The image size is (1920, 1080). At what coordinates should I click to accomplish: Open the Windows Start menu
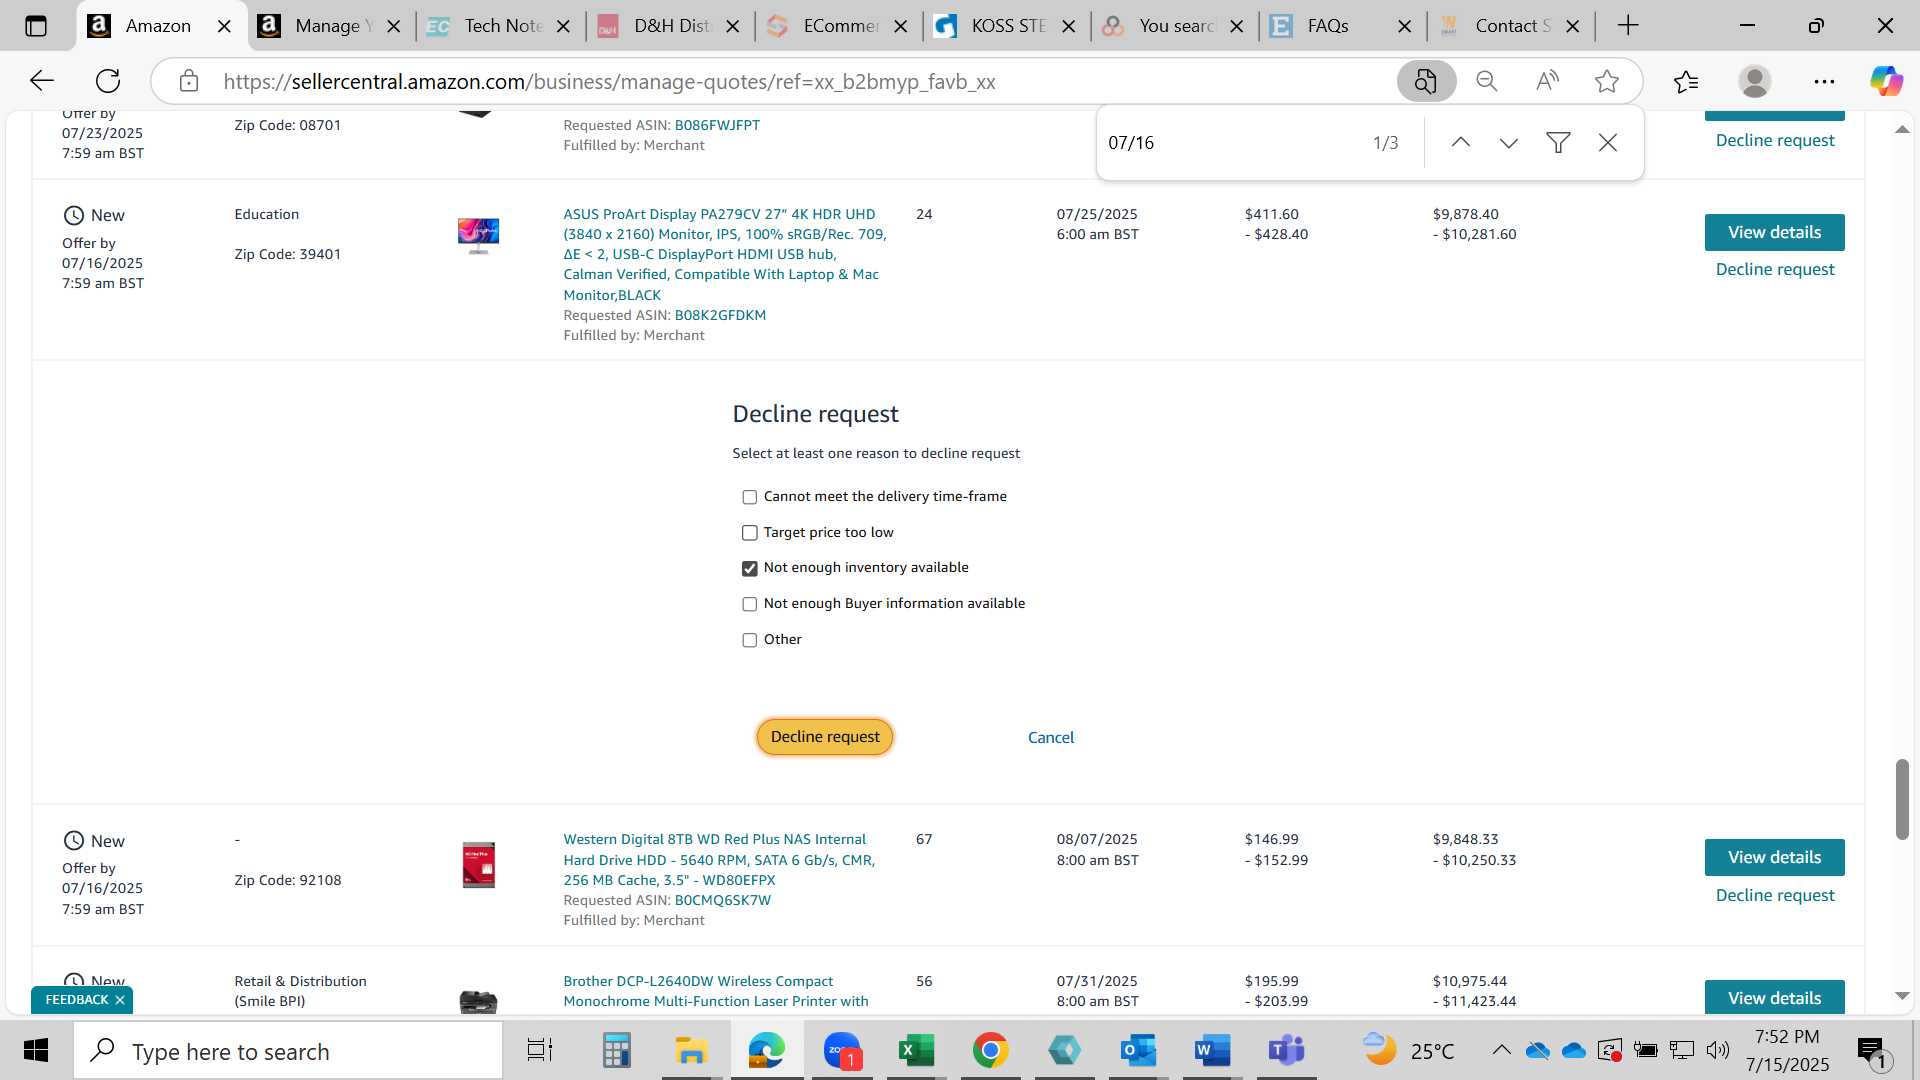[x=36, y=1051]
